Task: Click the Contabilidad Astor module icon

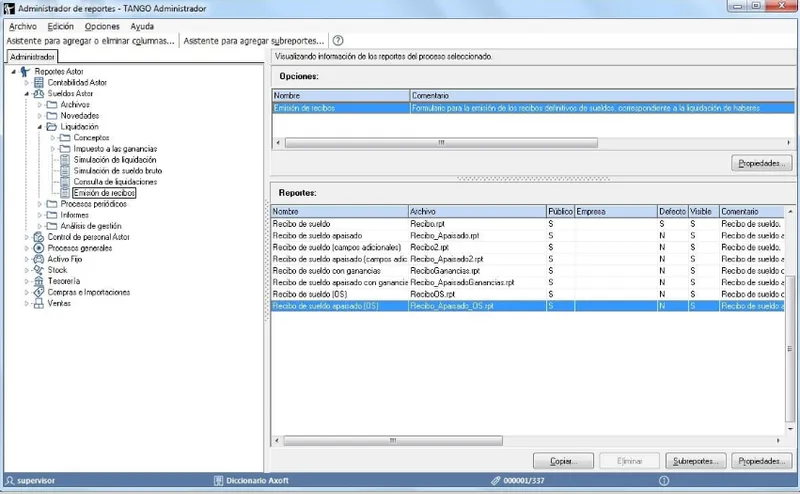Action: click(39, 82)
